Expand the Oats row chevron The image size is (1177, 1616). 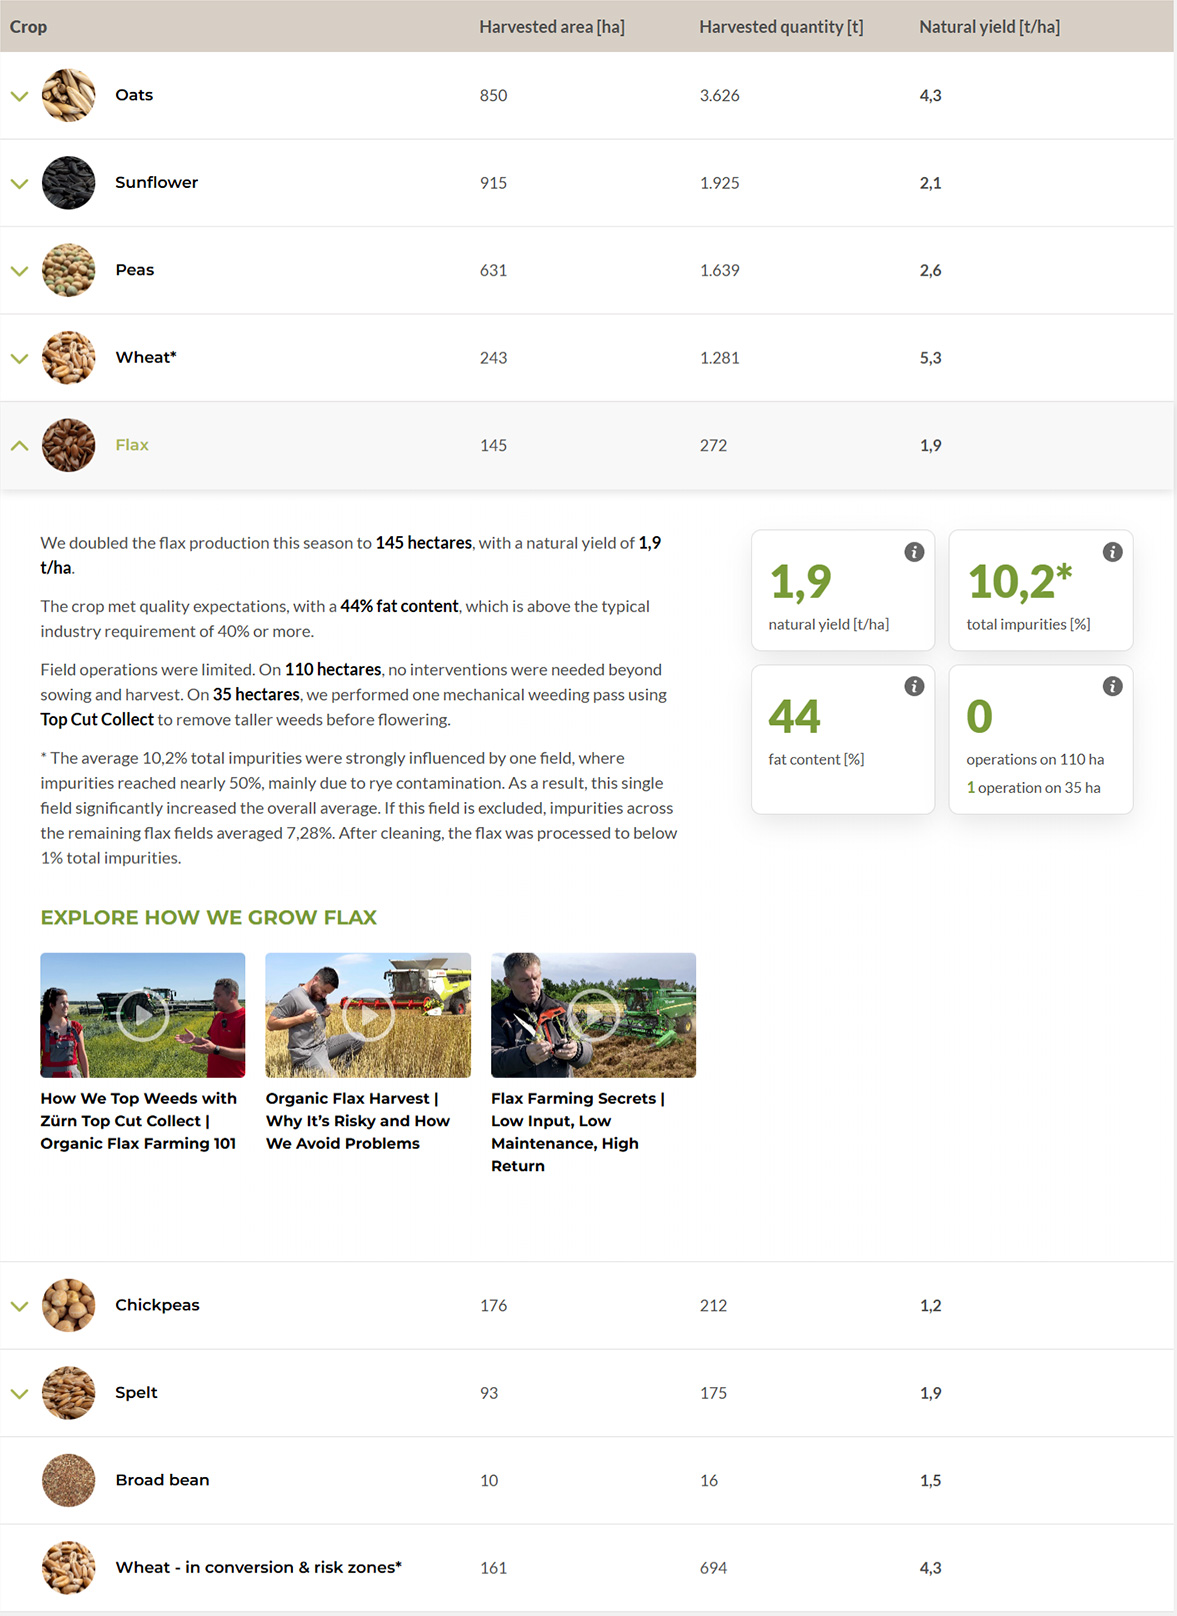(x=19, y=96)
